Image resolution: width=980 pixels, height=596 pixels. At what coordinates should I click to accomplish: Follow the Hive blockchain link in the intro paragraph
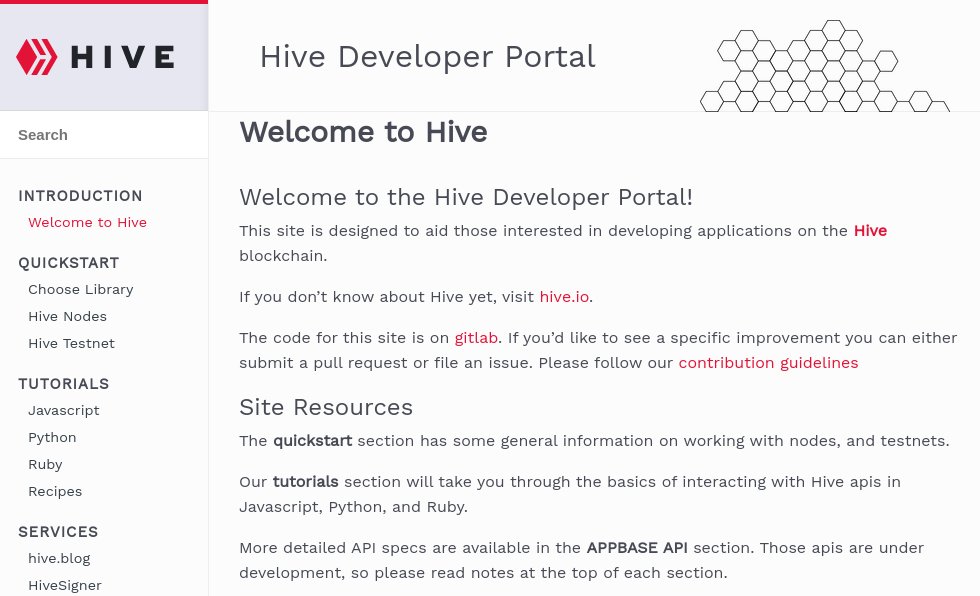coord(870,231)
